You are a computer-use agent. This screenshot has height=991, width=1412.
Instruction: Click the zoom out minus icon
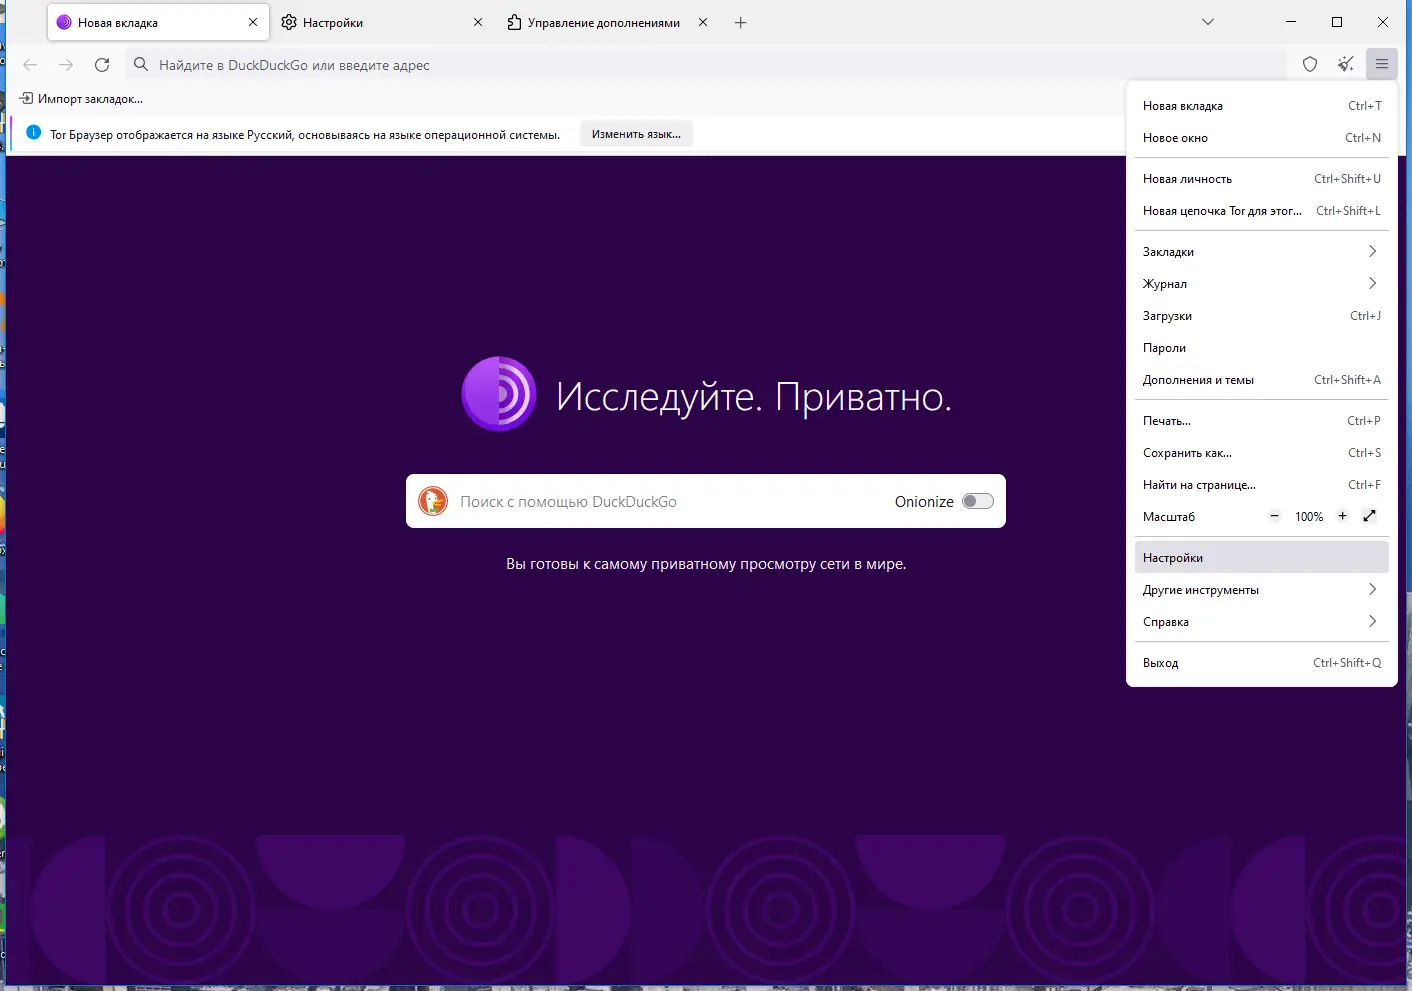tap(1274, 516)
